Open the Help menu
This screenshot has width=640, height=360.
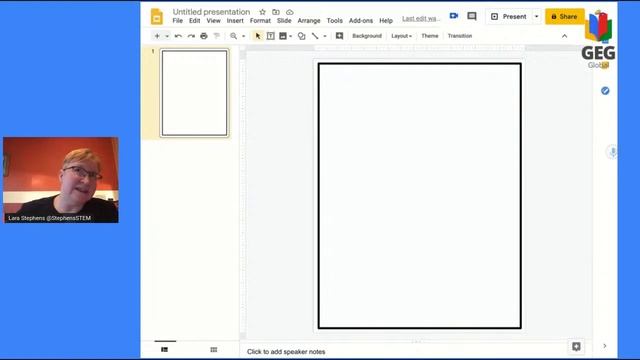[x=386, y=20]
